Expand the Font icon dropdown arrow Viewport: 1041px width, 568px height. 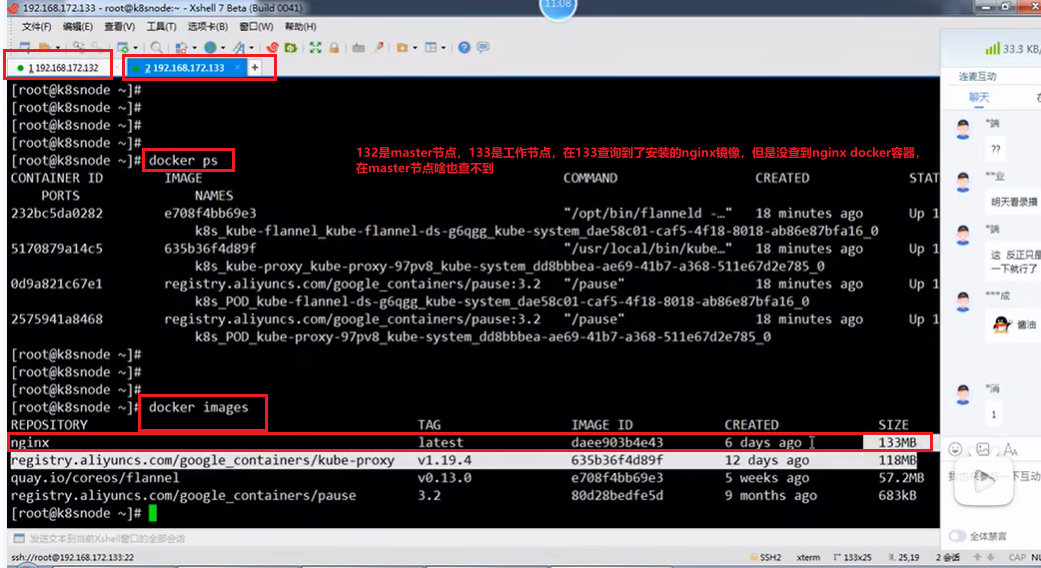(x=252, y=48)
